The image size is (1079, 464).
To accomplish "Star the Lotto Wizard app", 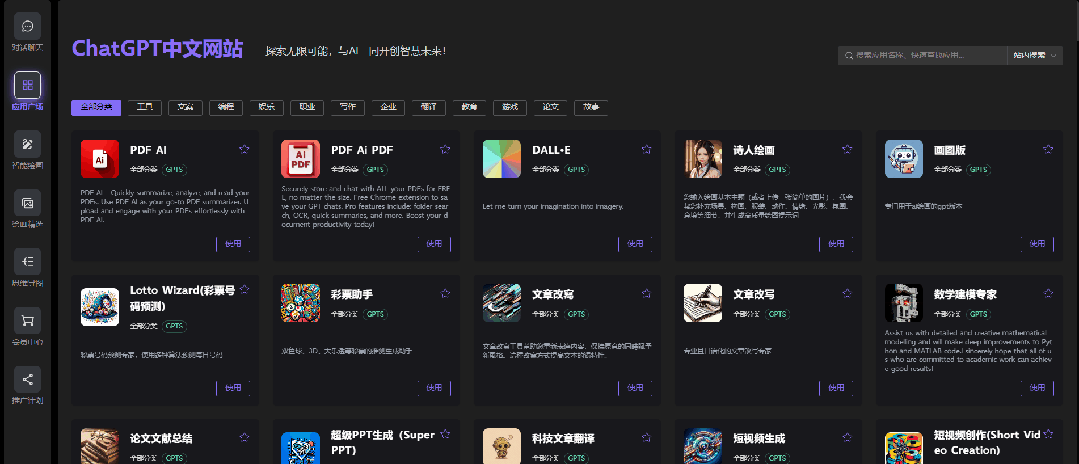I will click(x=244, y=289).
